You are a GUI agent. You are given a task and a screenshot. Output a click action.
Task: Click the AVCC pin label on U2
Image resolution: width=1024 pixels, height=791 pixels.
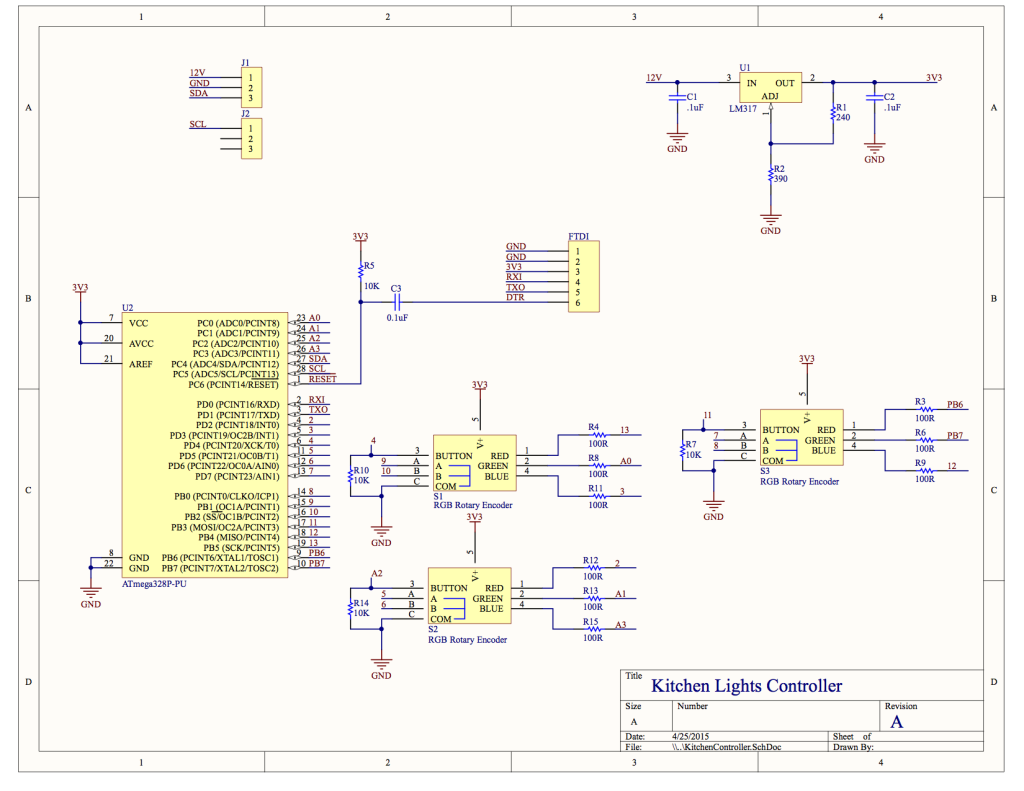click(x=141, y=344)
